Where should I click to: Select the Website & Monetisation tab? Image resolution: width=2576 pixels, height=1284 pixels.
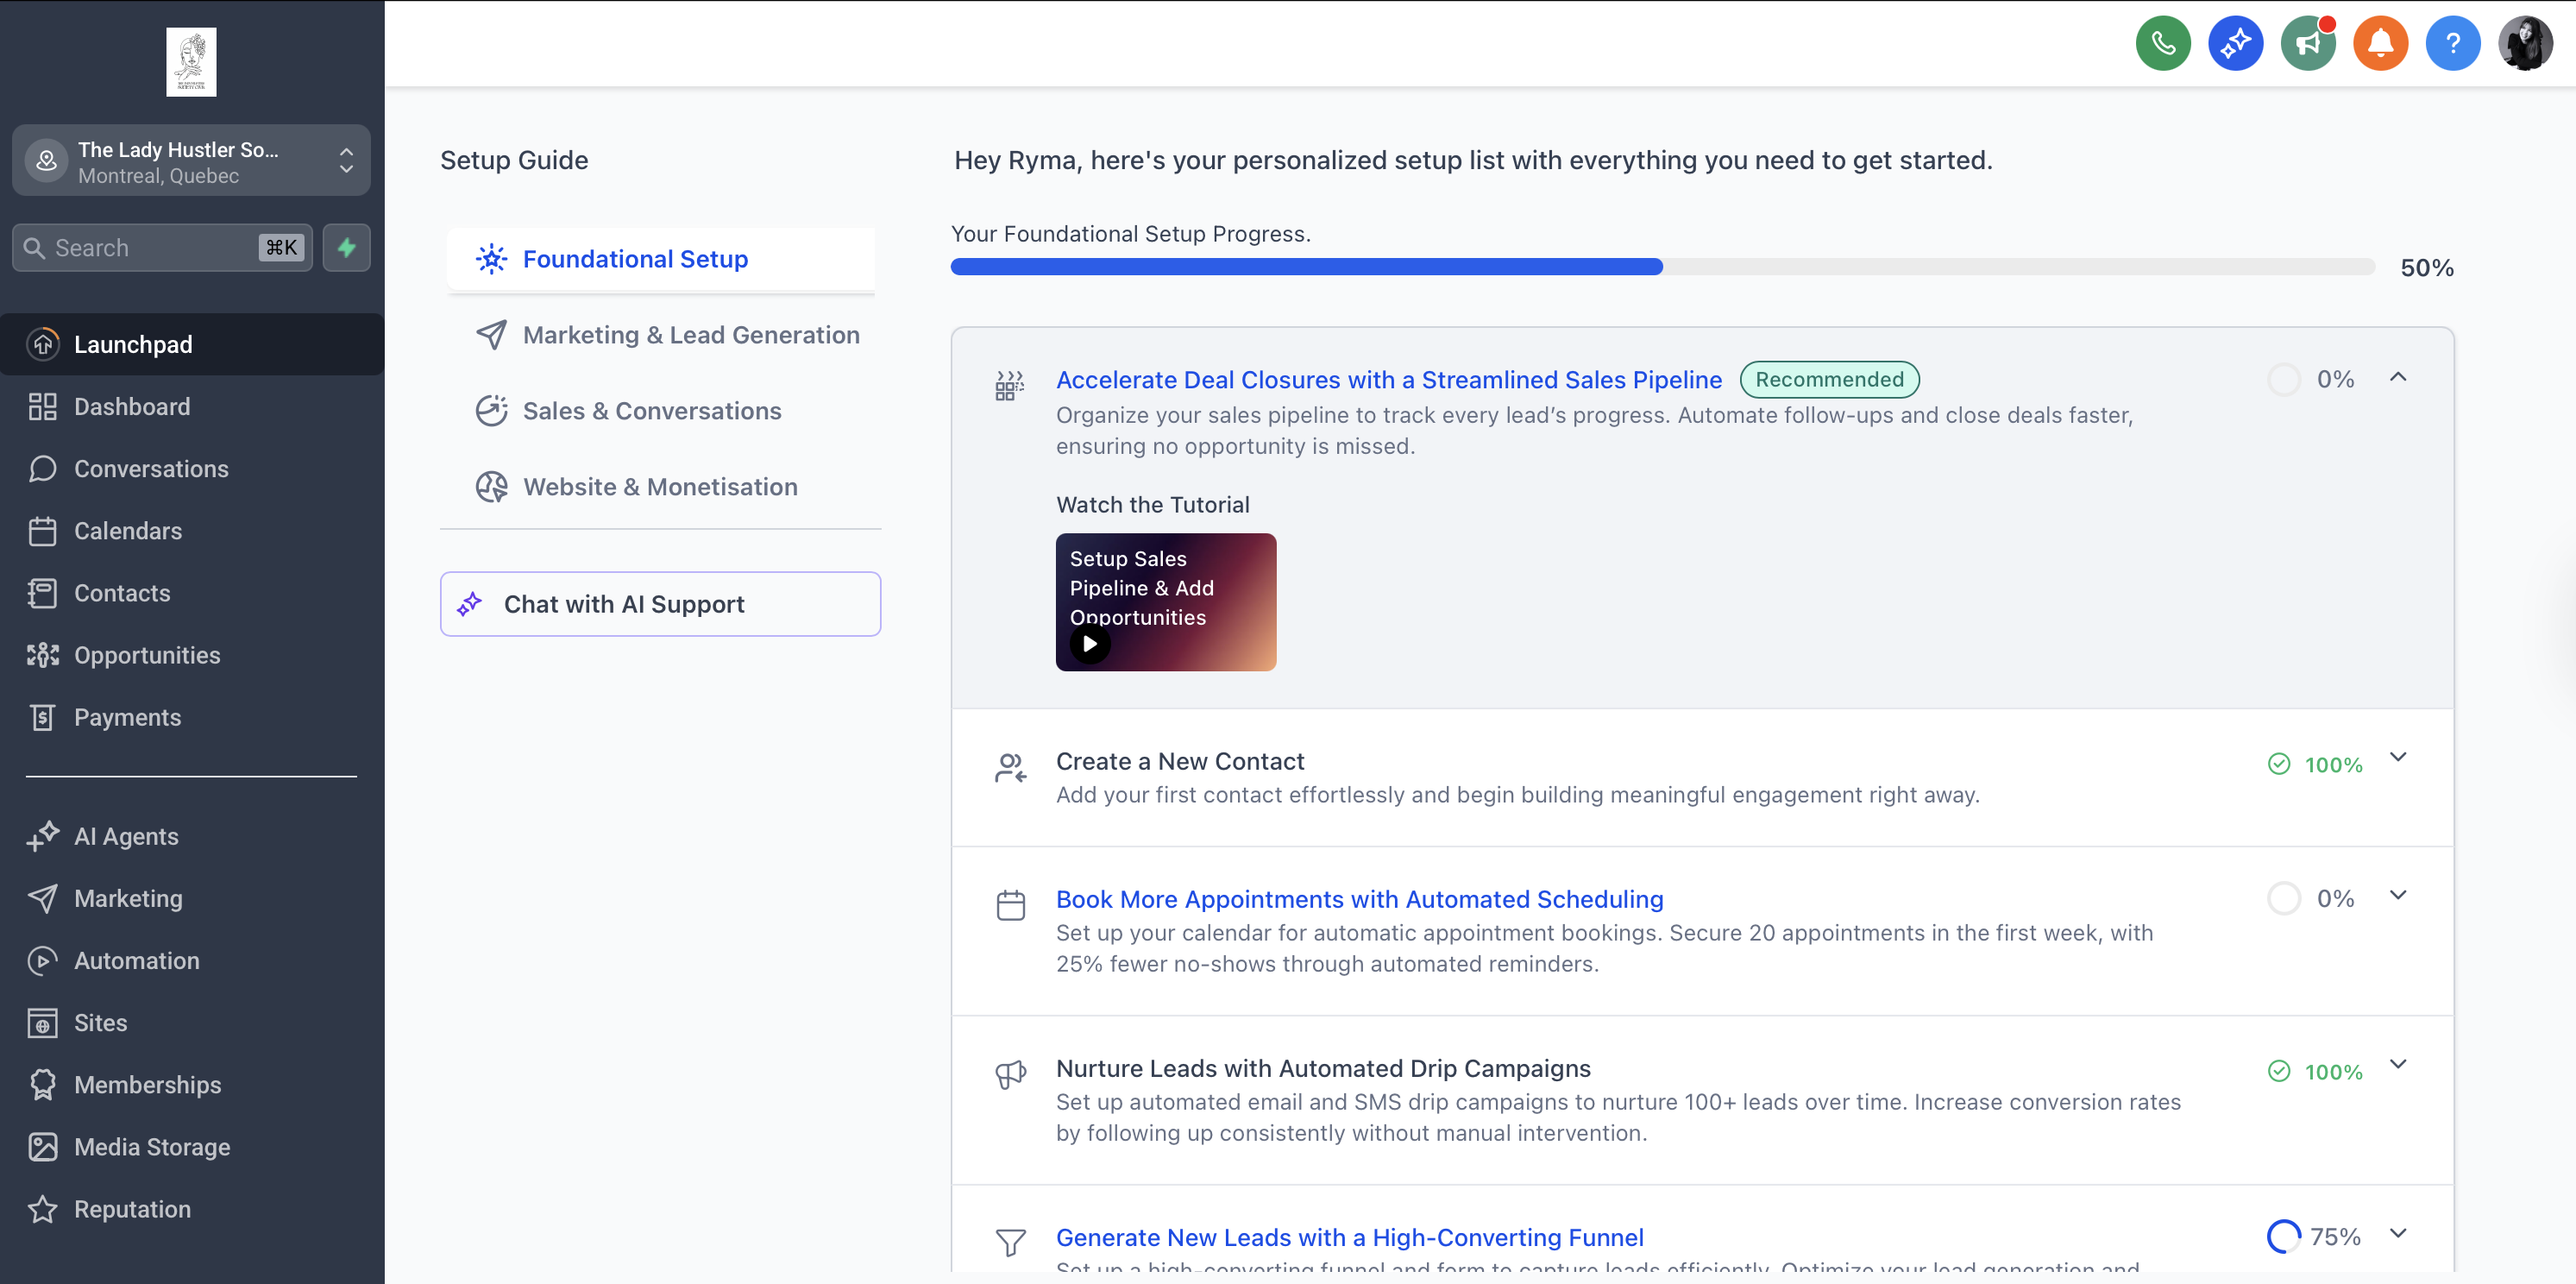(661, 487)
